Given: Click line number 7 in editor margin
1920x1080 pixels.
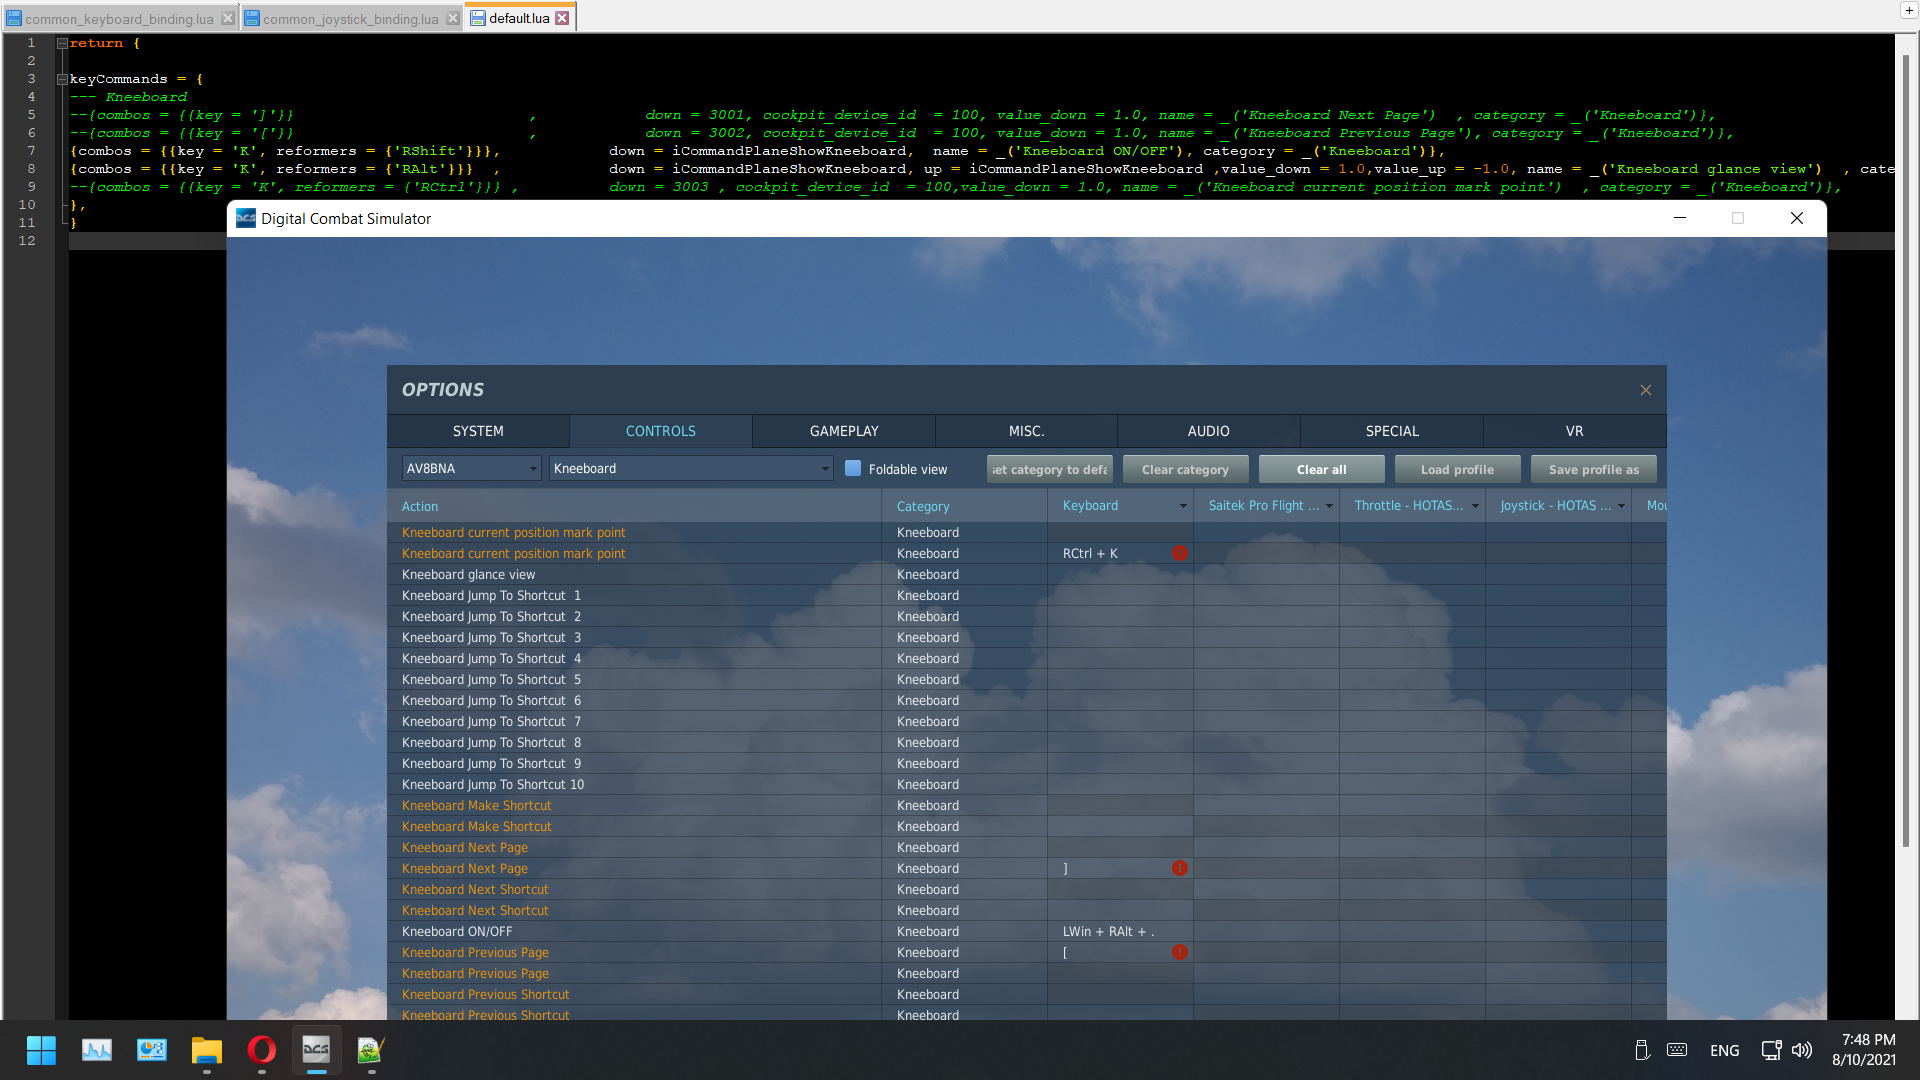Looking at the screenshot, I should click(31, 151).
